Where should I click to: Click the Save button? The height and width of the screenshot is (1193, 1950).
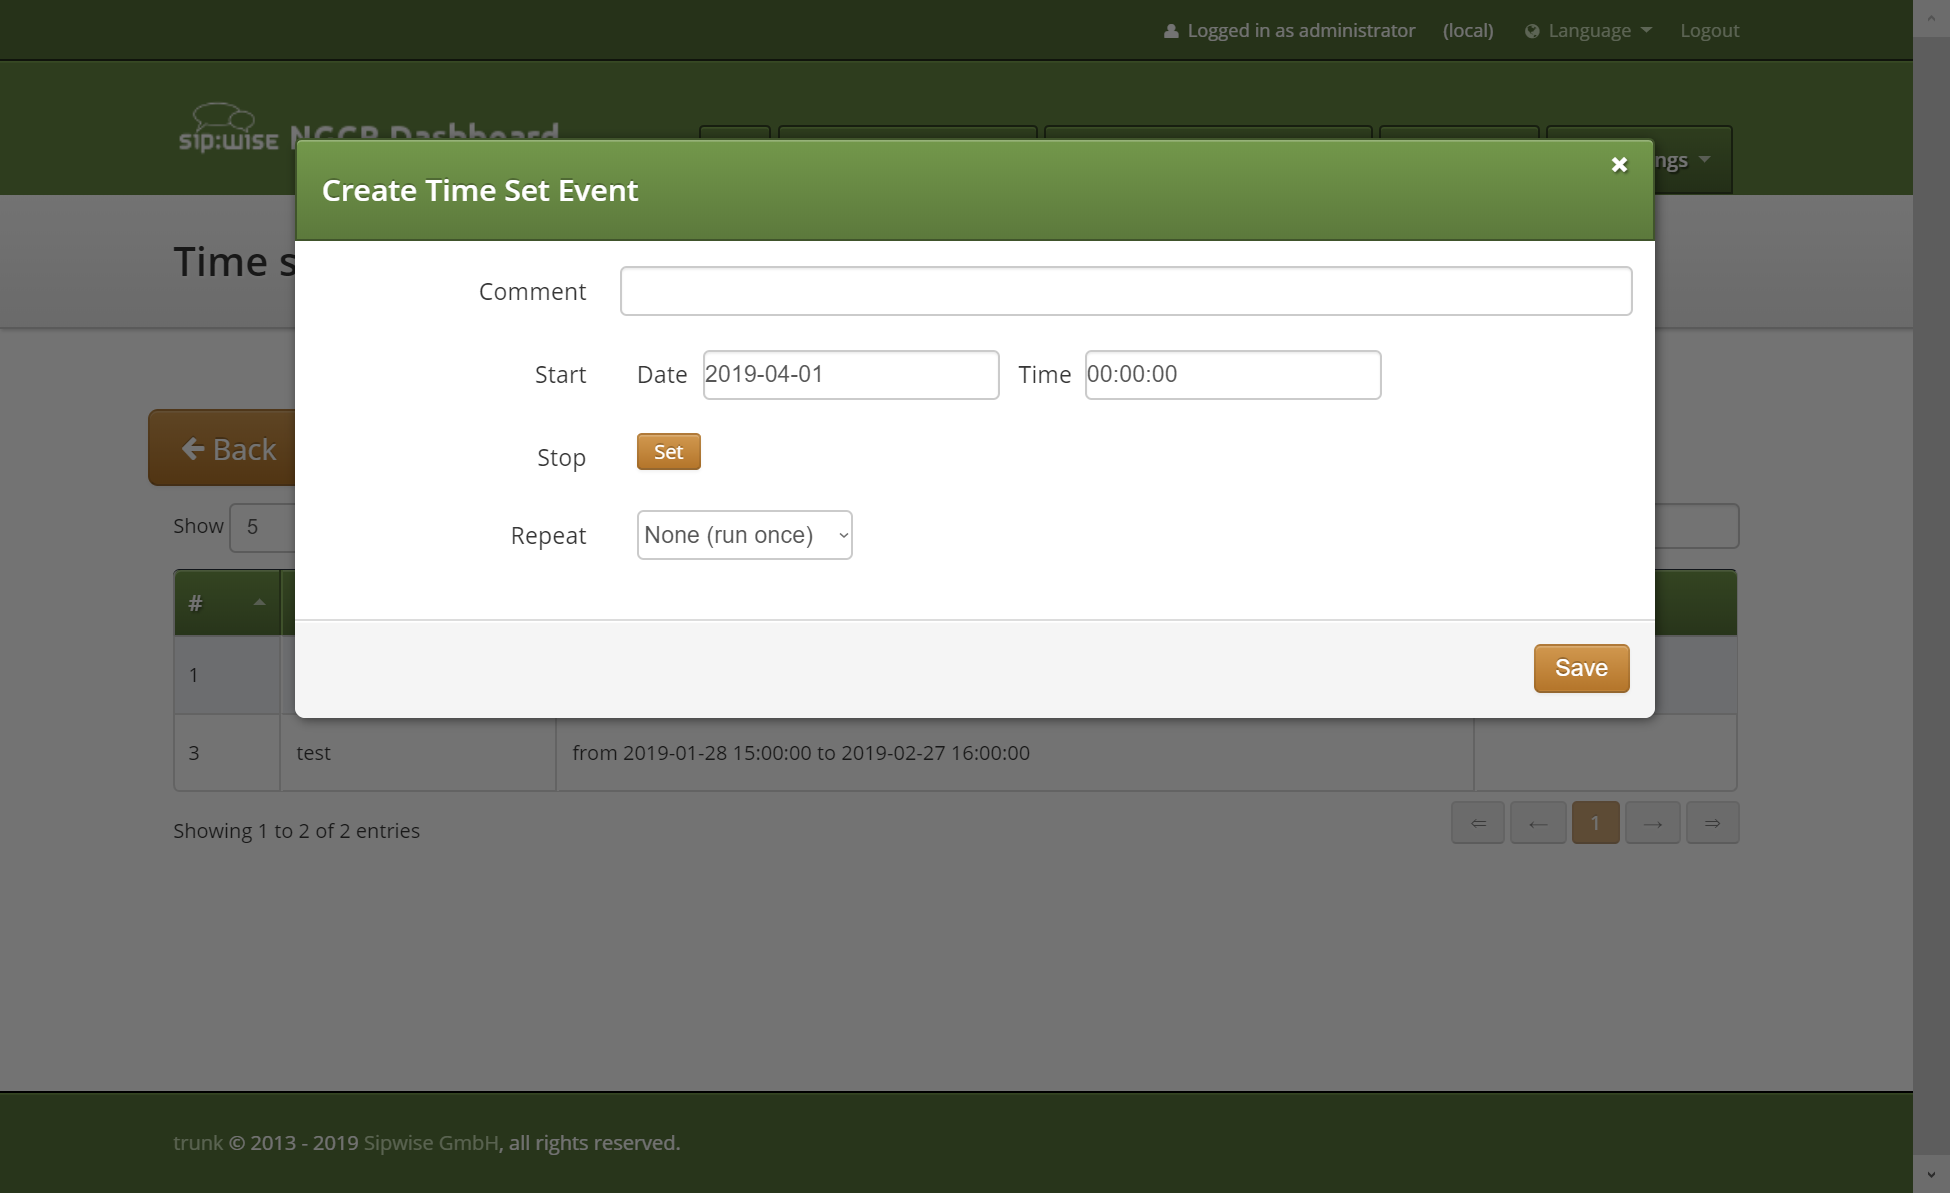[x=1581, y=668]
